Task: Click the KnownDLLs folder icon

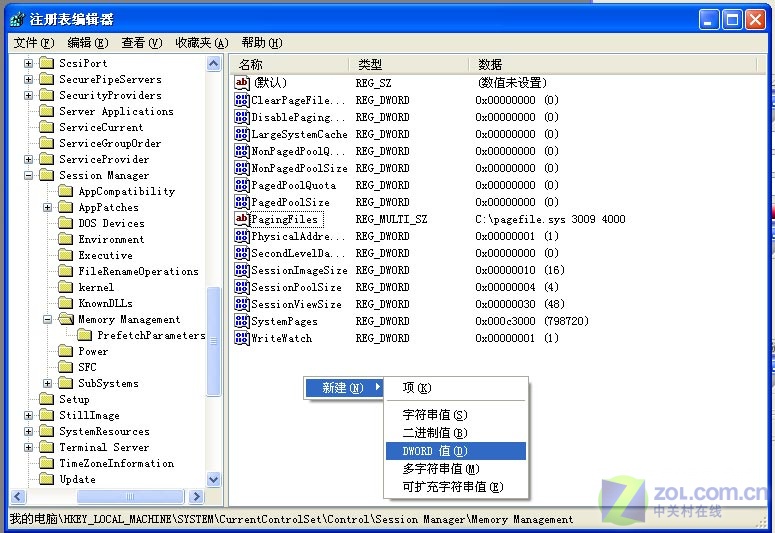Action: pos(65,303)
